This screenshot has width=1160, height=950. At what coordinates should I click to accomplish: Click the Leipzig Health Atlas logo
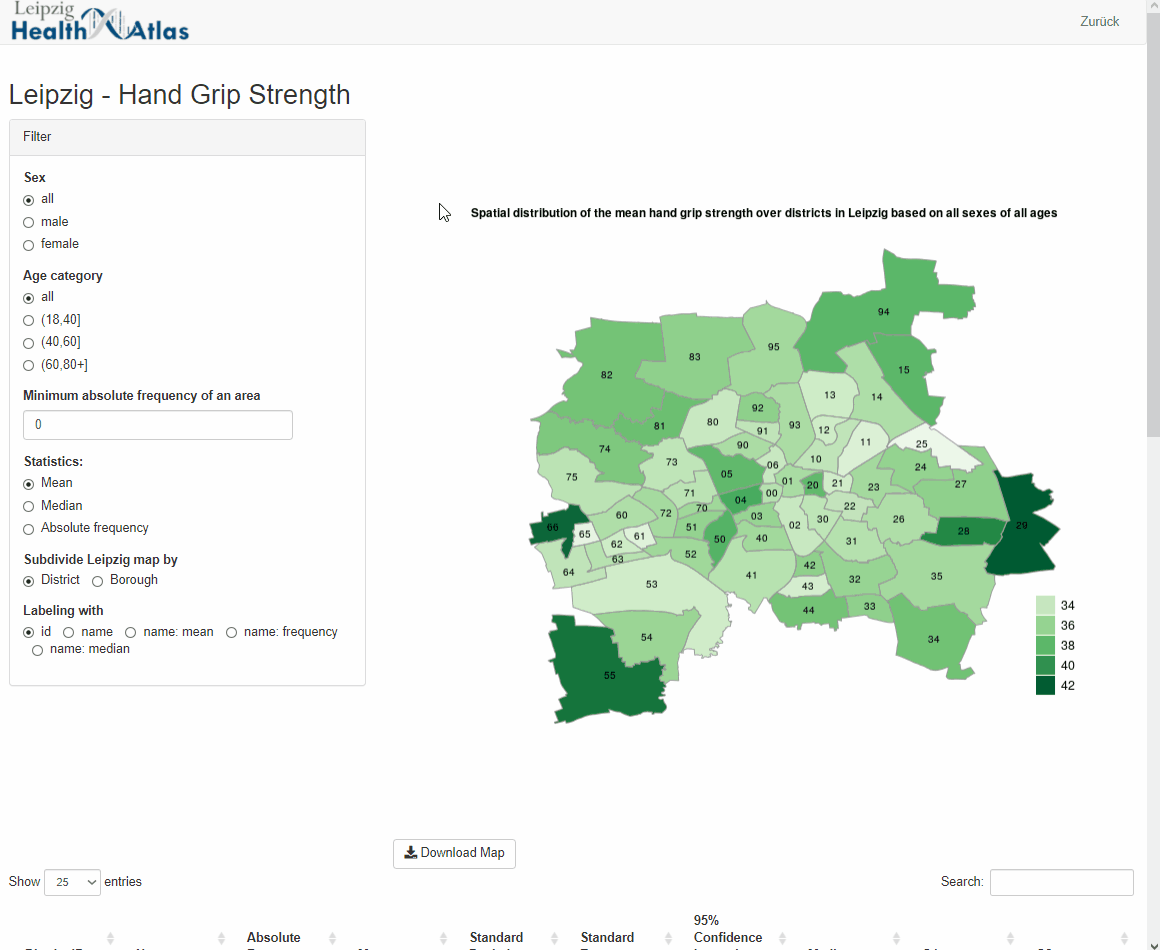100,23
